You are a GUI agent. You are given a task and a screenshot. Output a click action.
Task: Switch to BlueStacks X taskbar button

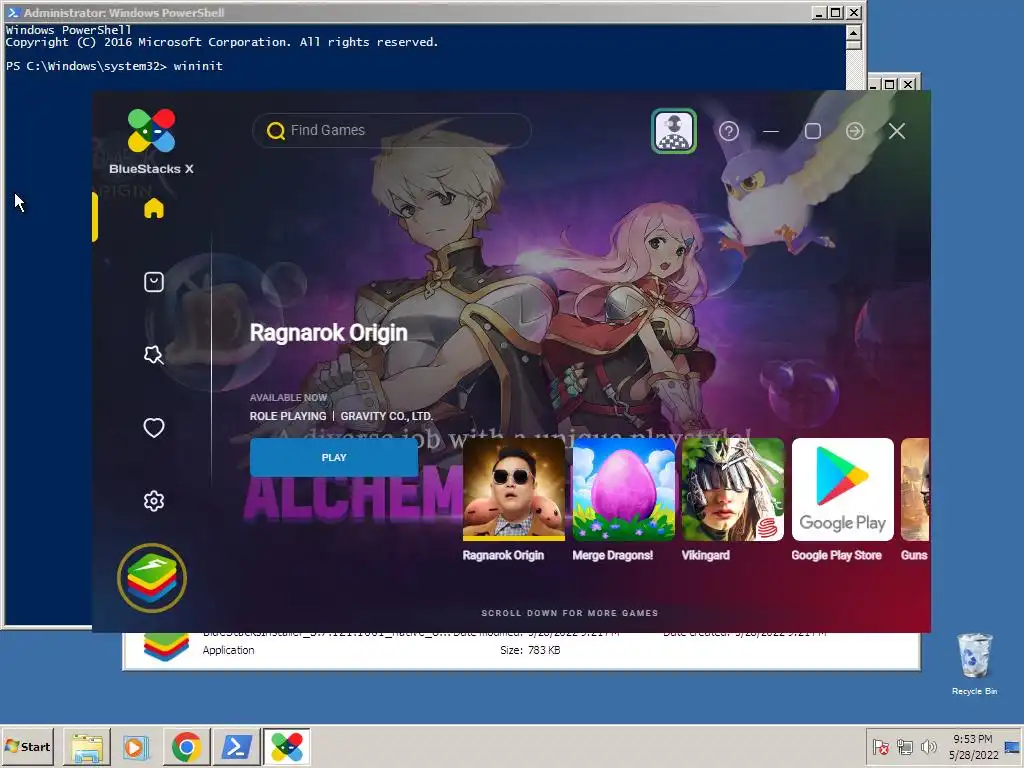[x=287, y=747]
